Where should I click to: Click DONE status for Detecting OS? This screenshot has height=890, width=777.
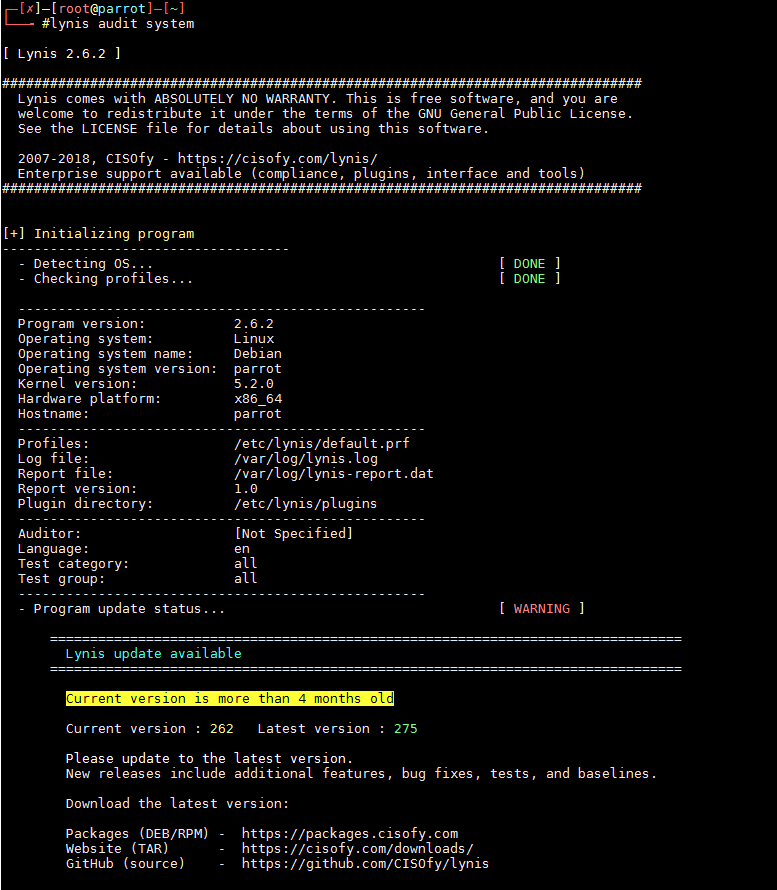click(x=529, y=264)
